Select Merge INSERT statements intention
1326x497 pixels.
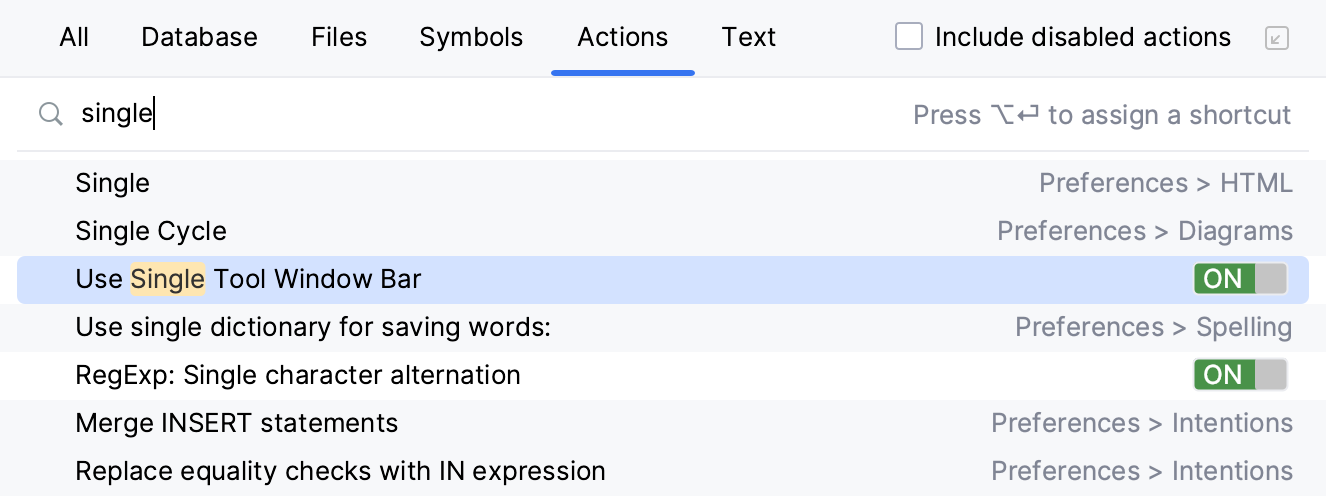tap(237, 423)
